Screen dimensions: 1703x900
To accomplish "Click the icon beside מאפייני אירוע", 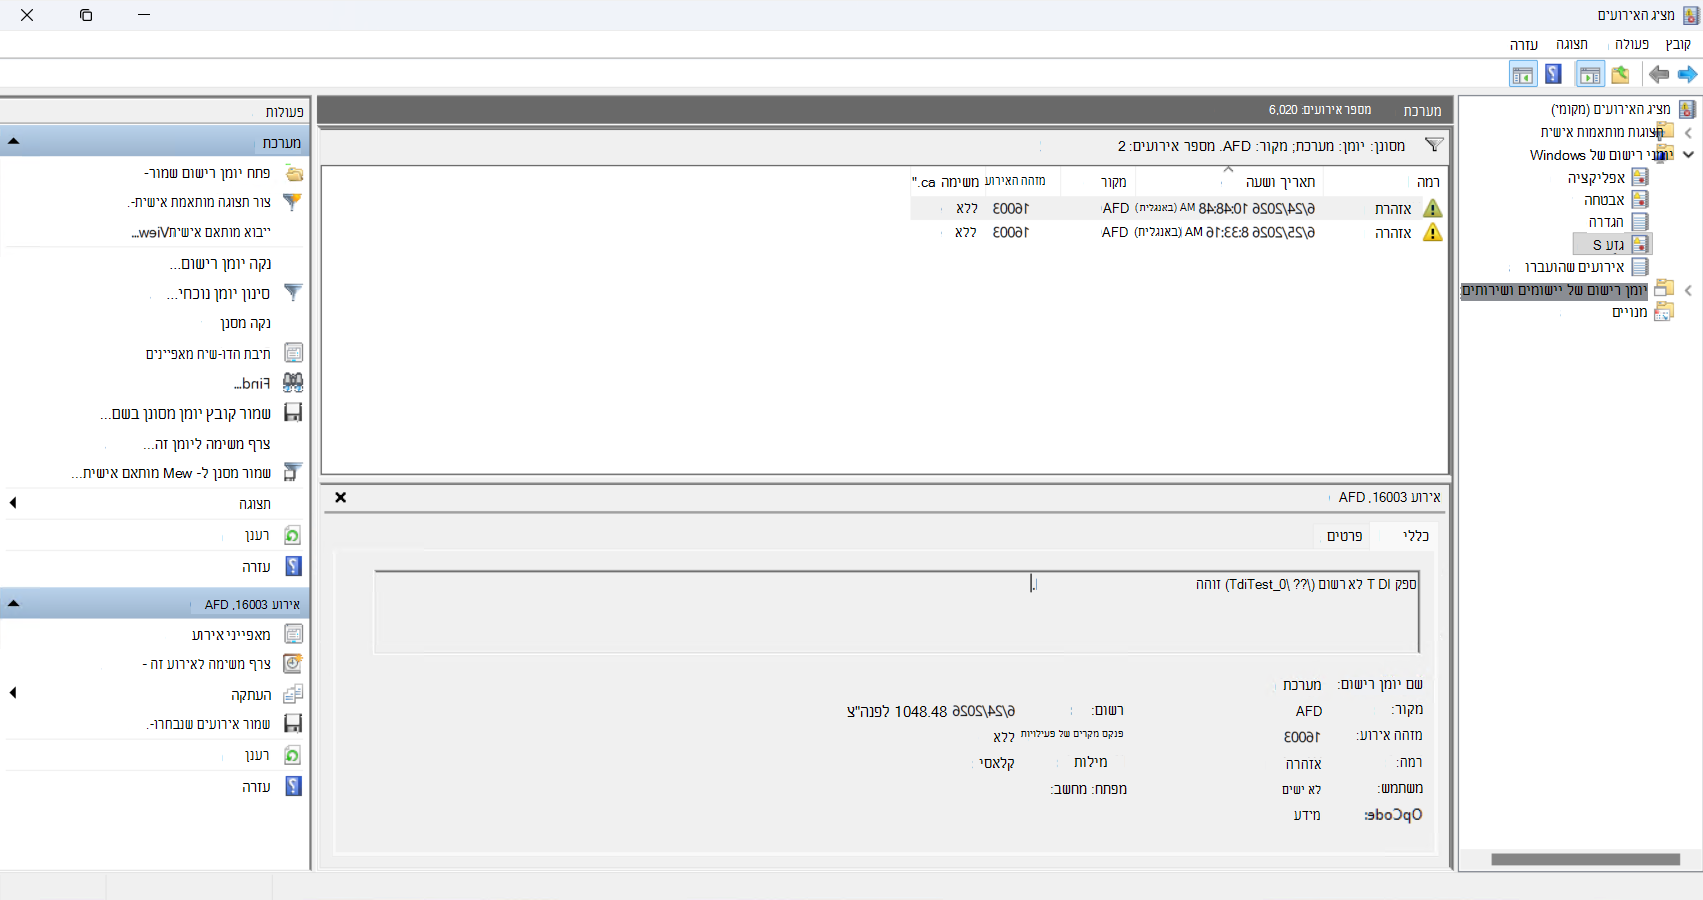I will [294, 634].
